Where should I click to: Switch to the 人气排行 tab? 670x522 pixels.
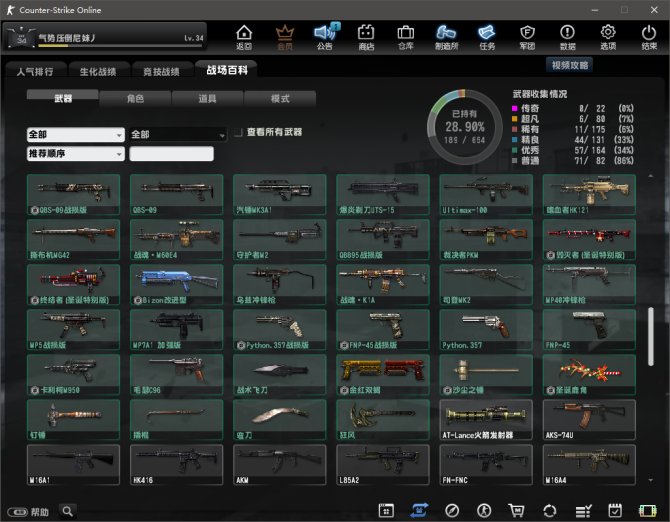point(35,71)
